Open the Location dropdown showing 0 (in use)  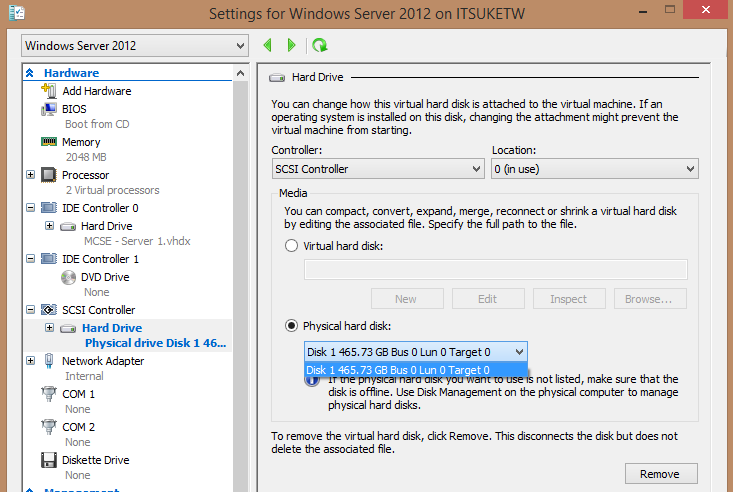point(595,169)
